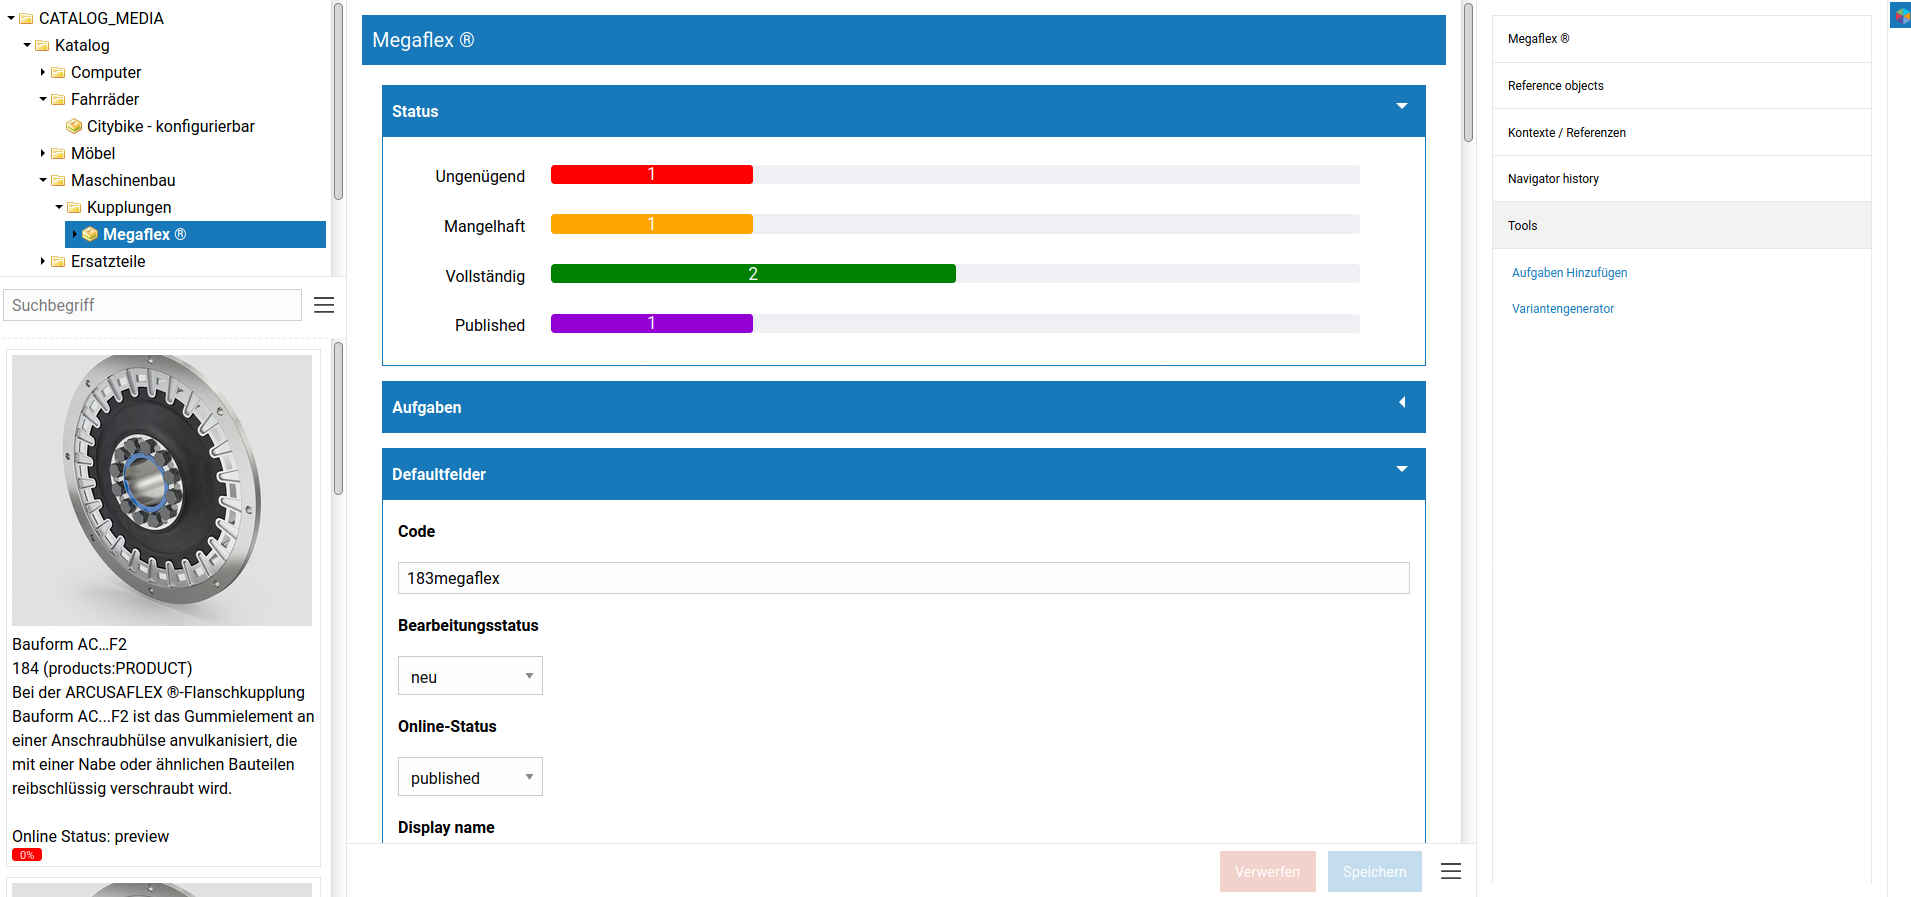
Task: Click the 'Online Status: preview' text
Action: coord(90,836)
